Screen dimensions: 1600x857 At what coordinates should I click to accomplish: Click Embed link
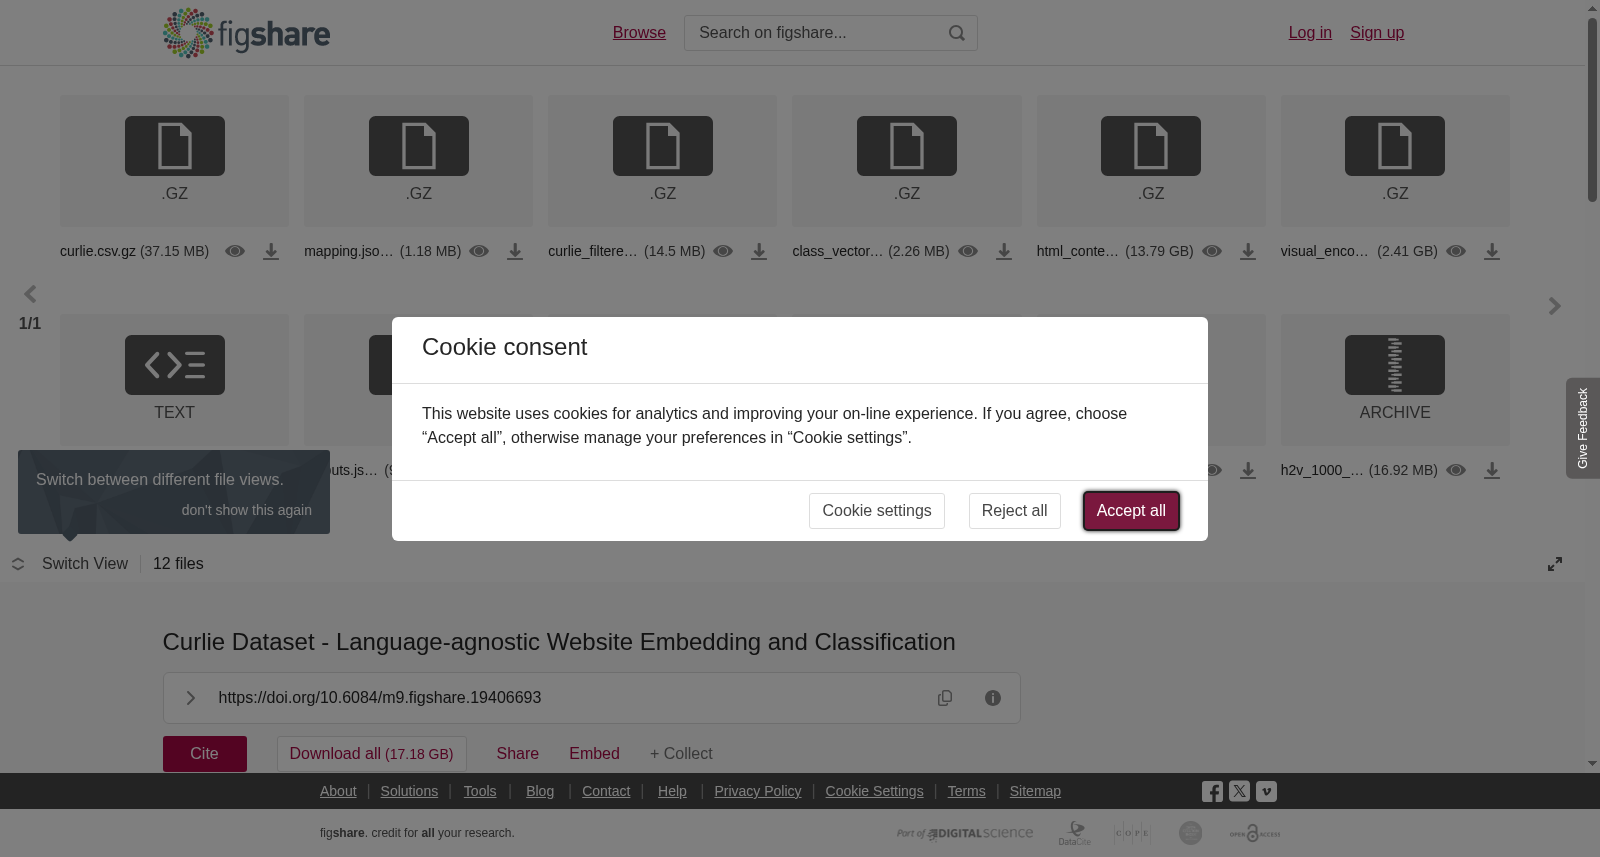click(x=594, y=754)
